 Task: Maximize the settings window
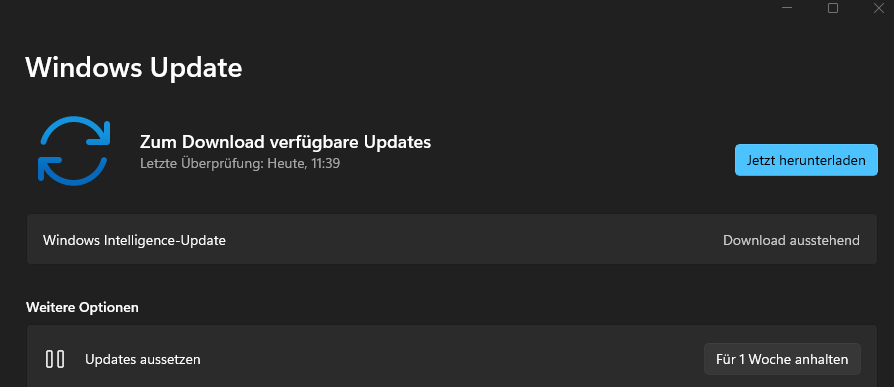[833, 8]
